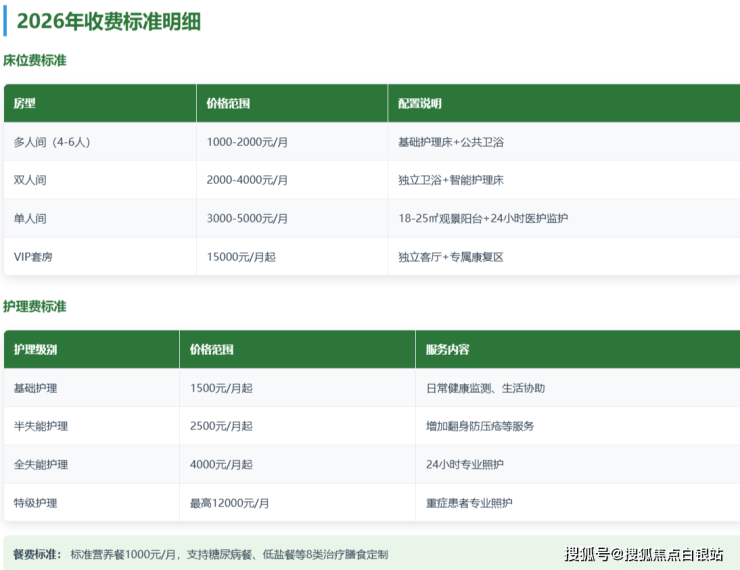Select the 护理费标准 section heading
The width and height of the screenshot is (740, 570).
pos(35,307)
